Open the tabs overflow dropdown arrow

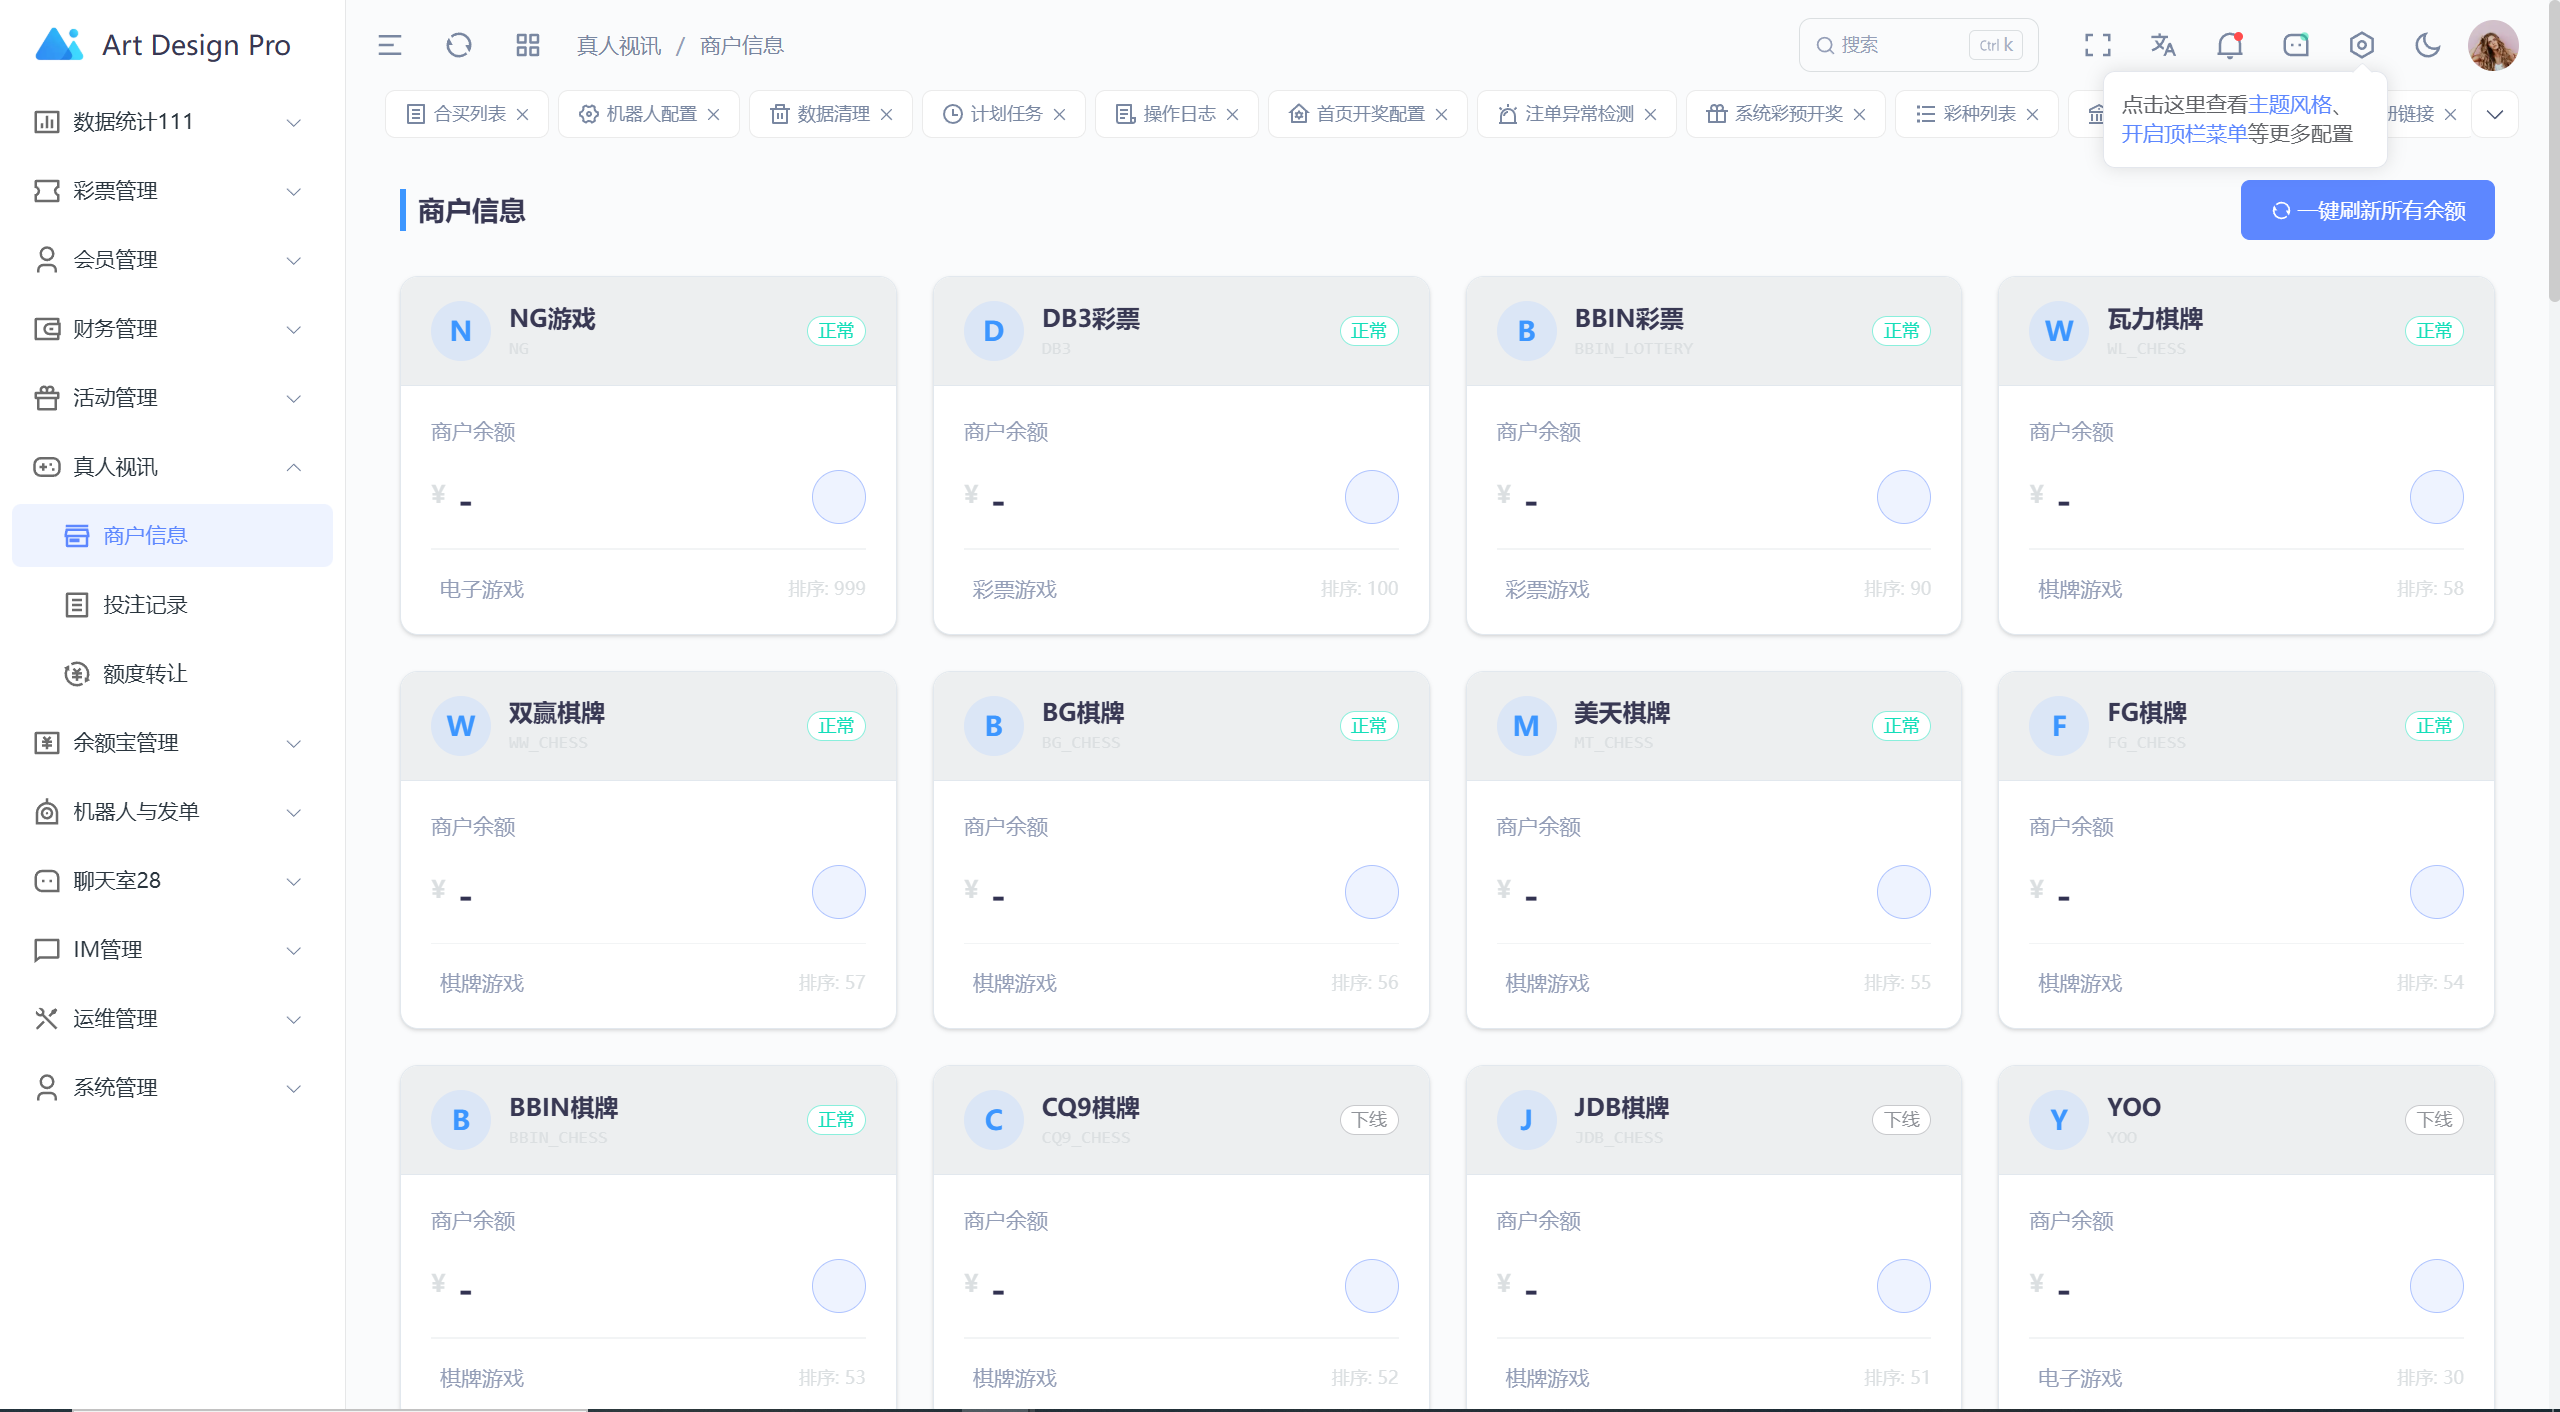(x=2495, y=114)
